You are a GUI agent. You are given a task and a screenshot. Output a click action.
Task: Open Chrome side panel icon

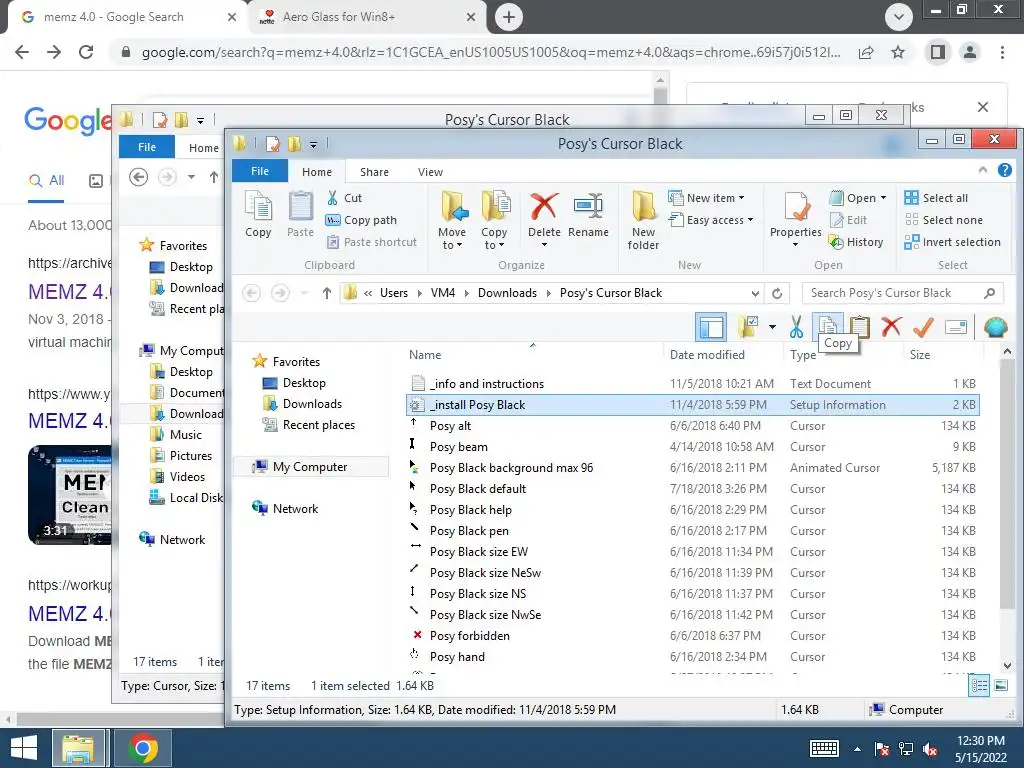click(x=938, y=52)
